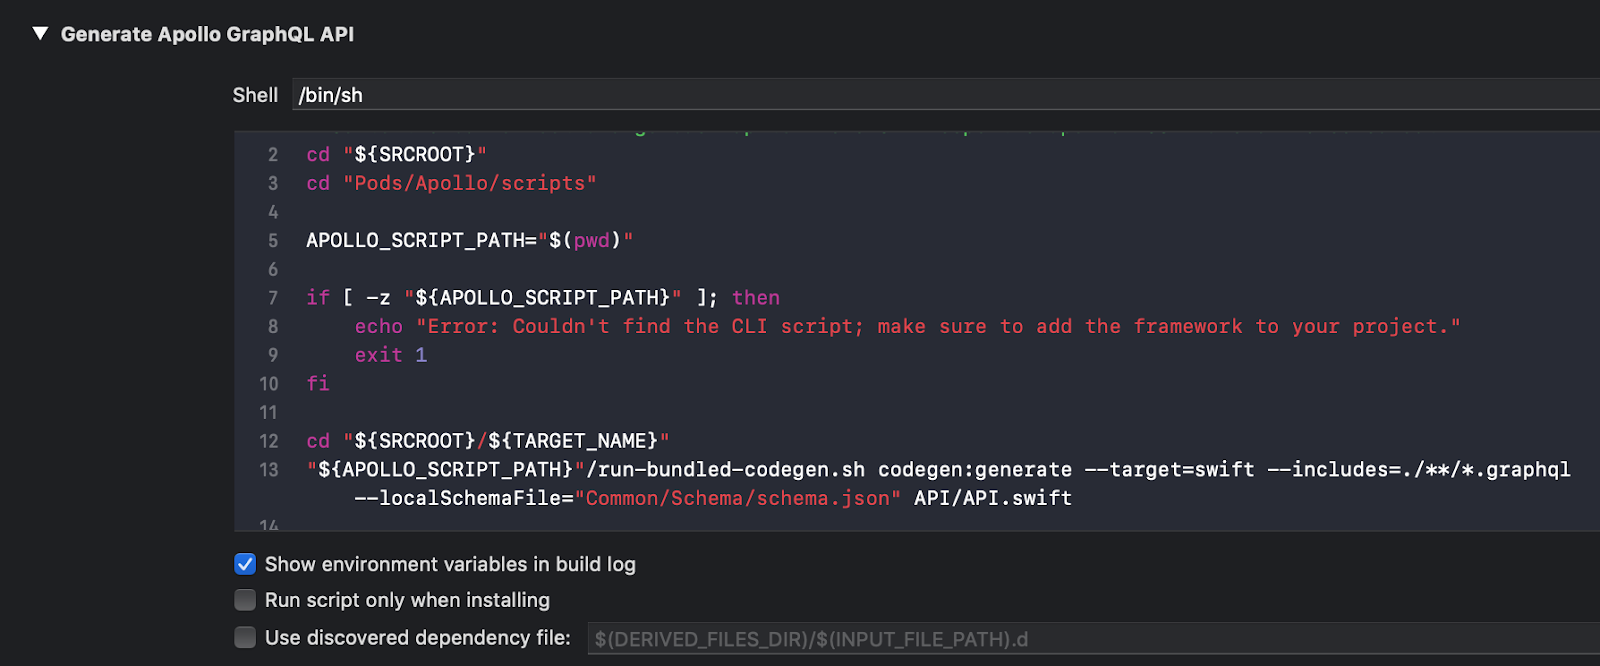The height and width of the screenshot is (666, 1600).
Task: Click line number 5 in gutter
Action: click(x=273, y=241)
